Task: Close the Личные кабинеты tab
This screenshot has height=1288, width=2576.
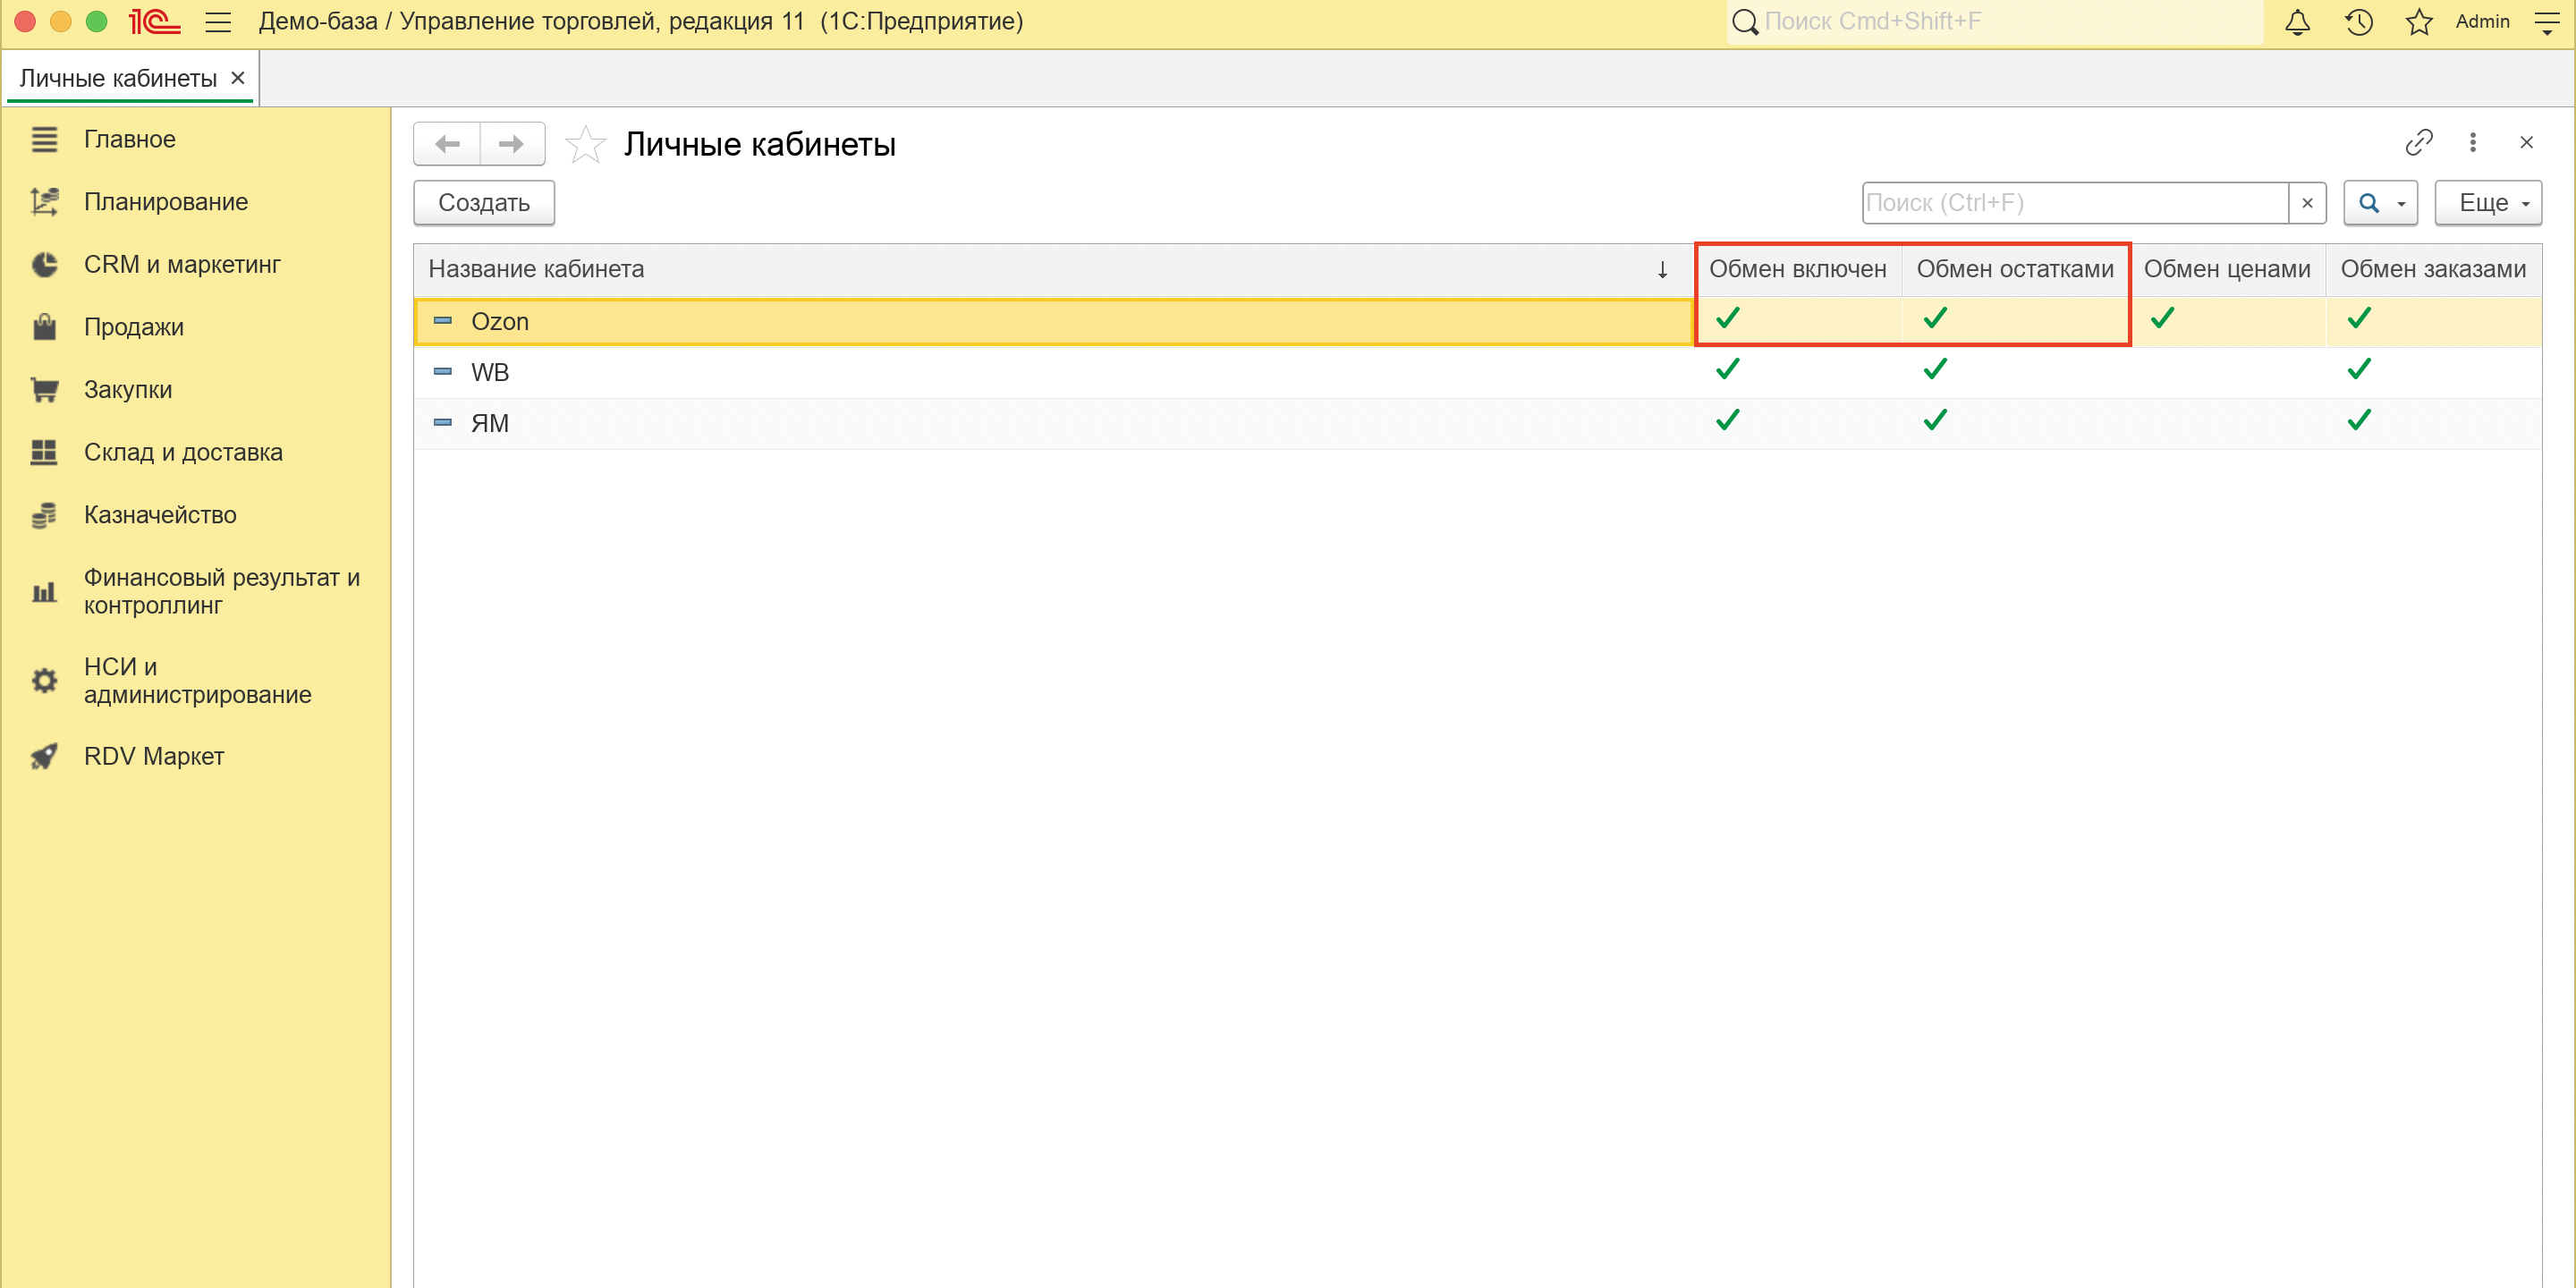Action: point(238,78)
